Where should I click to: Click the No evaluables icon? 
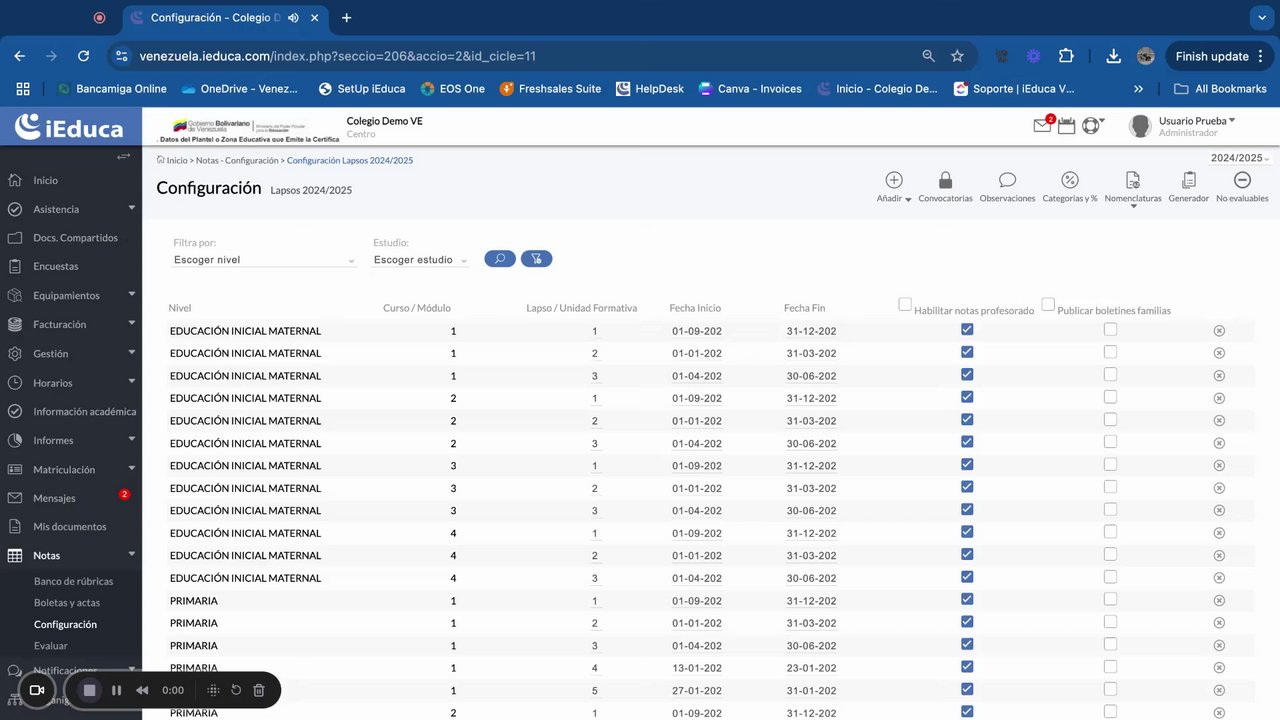tap(1242, 181)
